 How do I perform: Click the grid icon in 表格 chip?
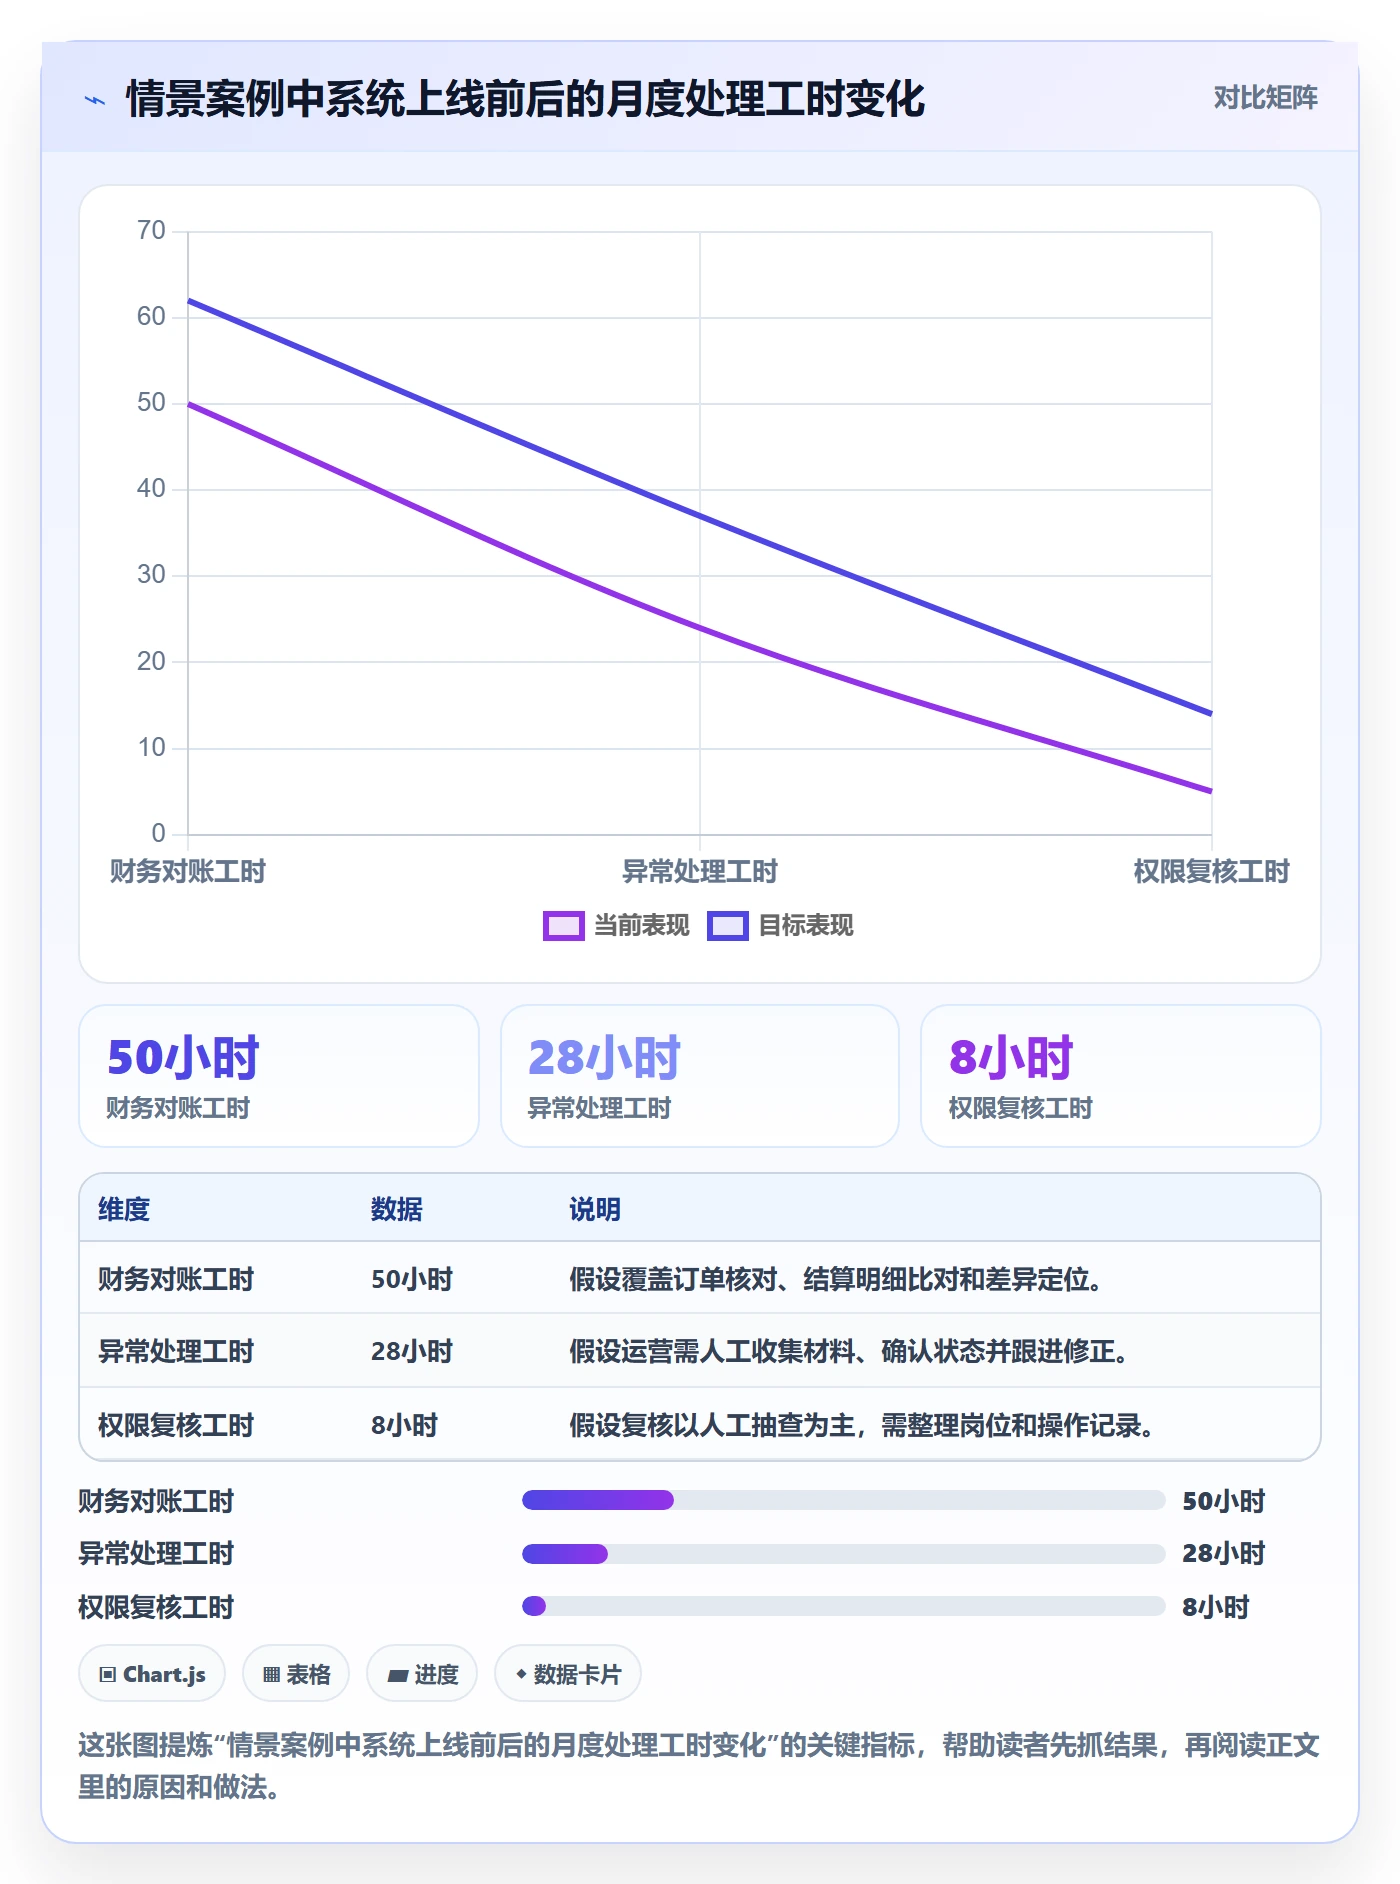tap(271, 1675)
